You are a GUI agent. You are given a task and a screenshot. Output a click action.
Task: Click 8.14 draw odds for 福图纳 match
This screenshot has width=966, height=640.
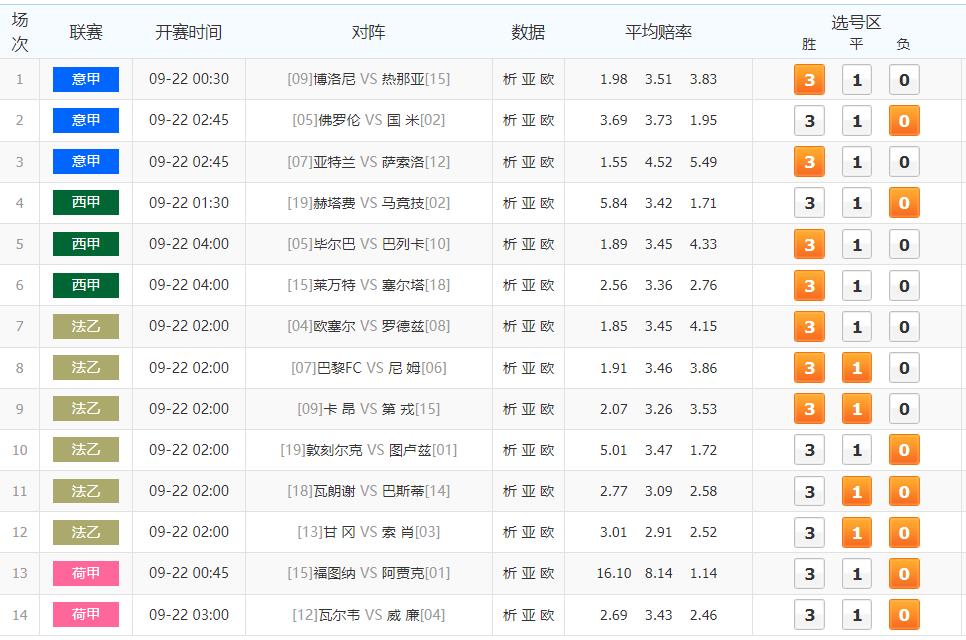pos(658,573)
